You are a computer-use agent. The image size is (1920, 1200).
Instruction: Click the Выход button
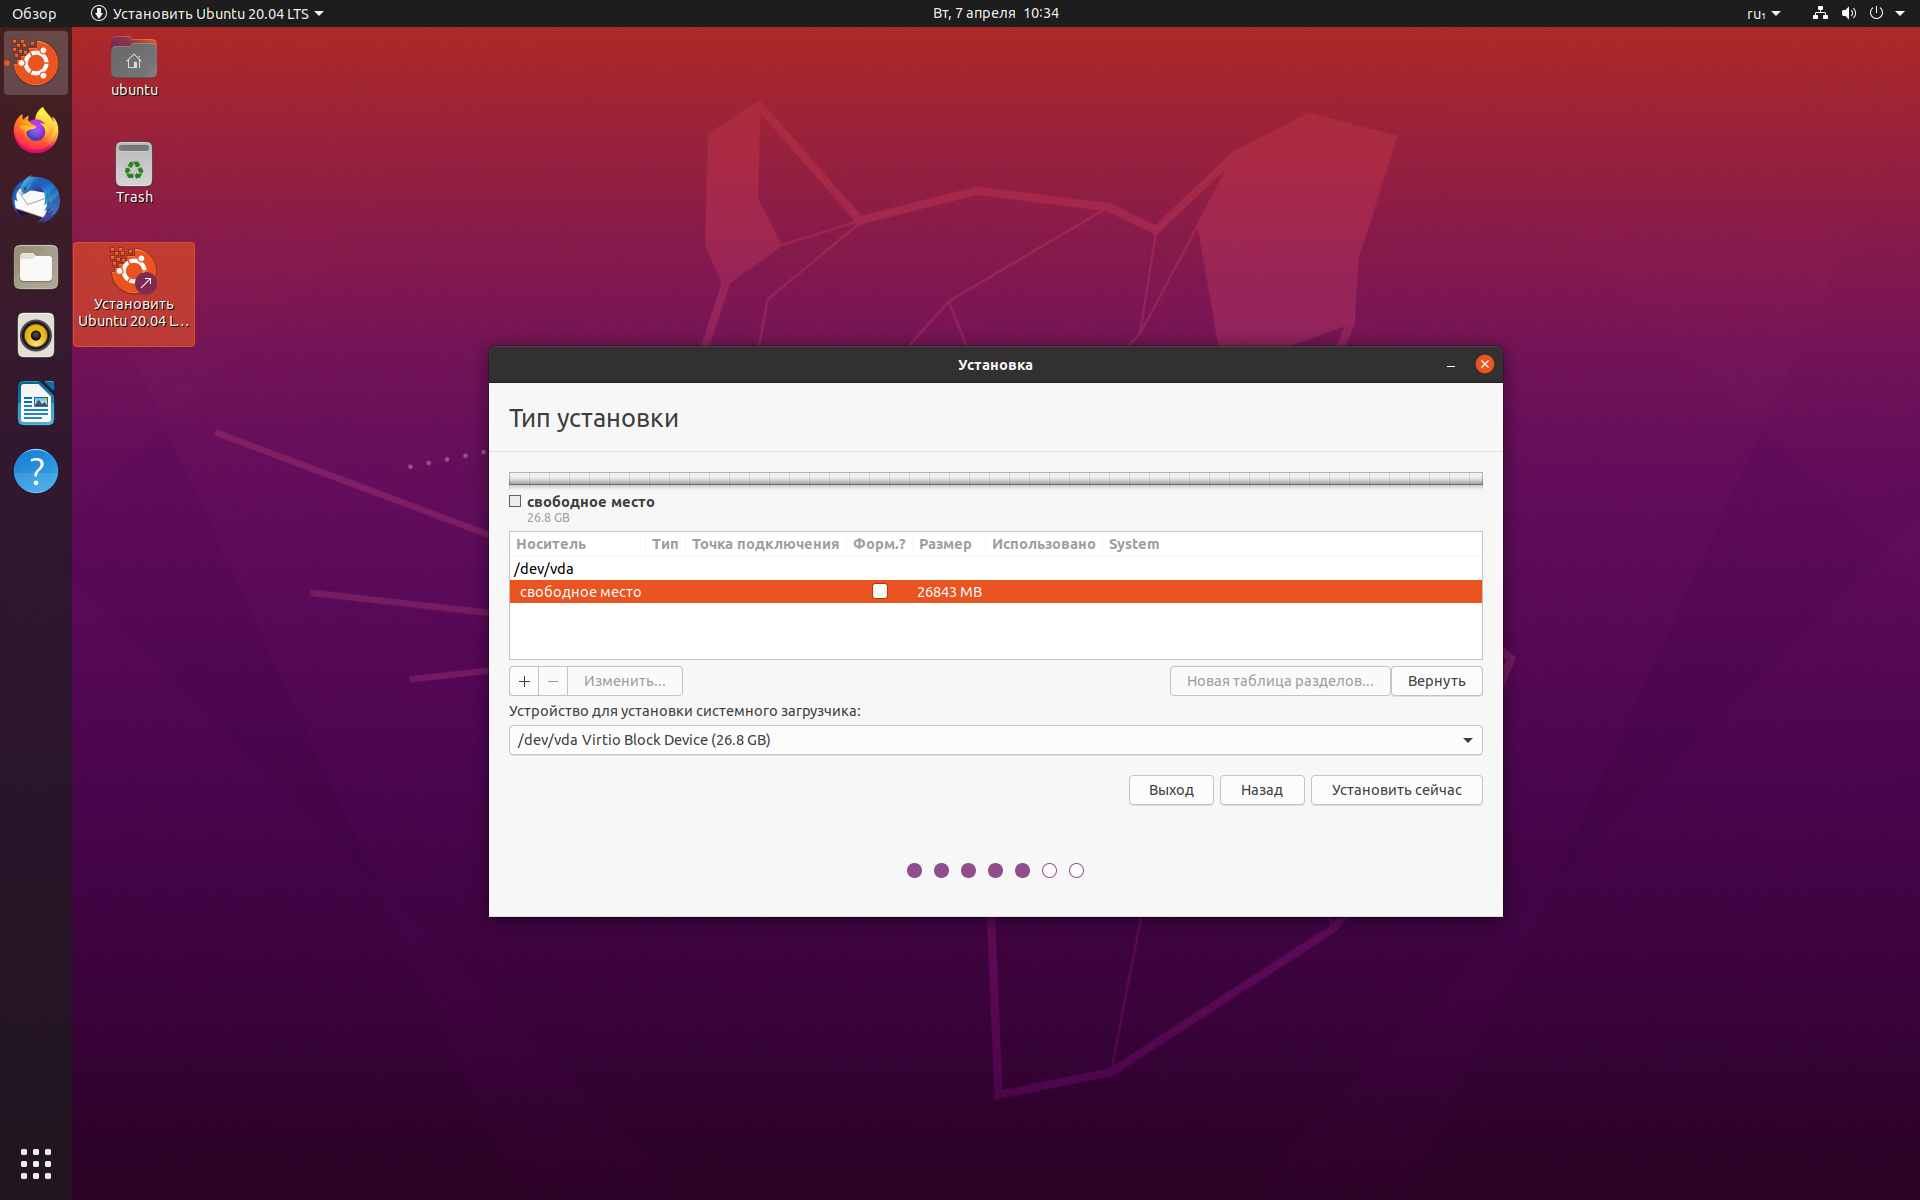[x=1171, y=790]
